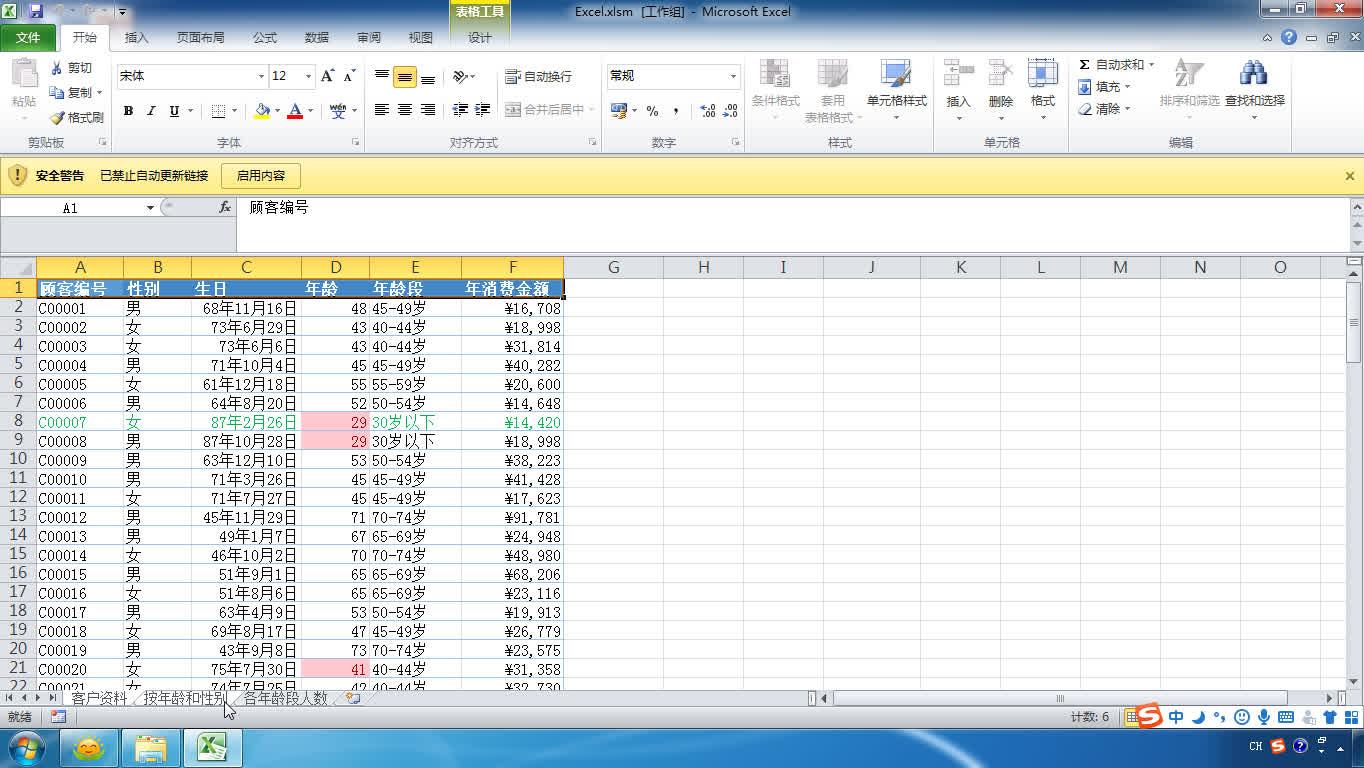The image size is (1364, 768).
Task: Switch to Insert (插入) ribbon tab
Action: pyautogui.click(x=136, y=38)
